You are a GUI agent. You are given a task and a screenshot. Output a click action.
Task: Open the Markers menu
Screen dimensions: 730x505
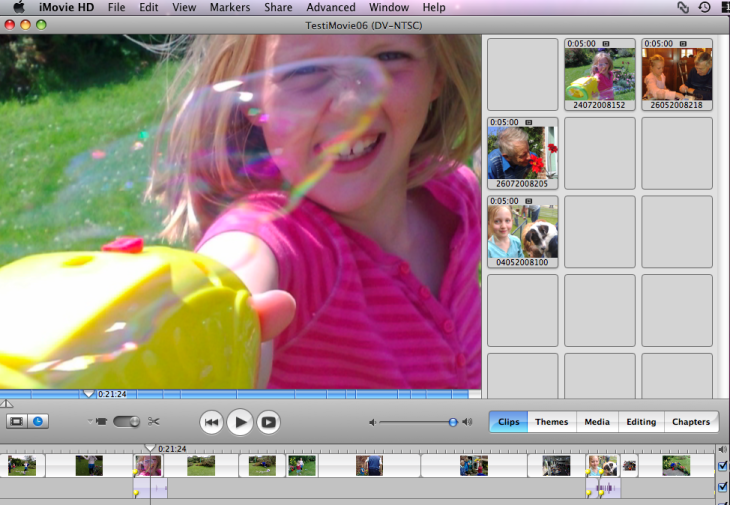(230, 7)
